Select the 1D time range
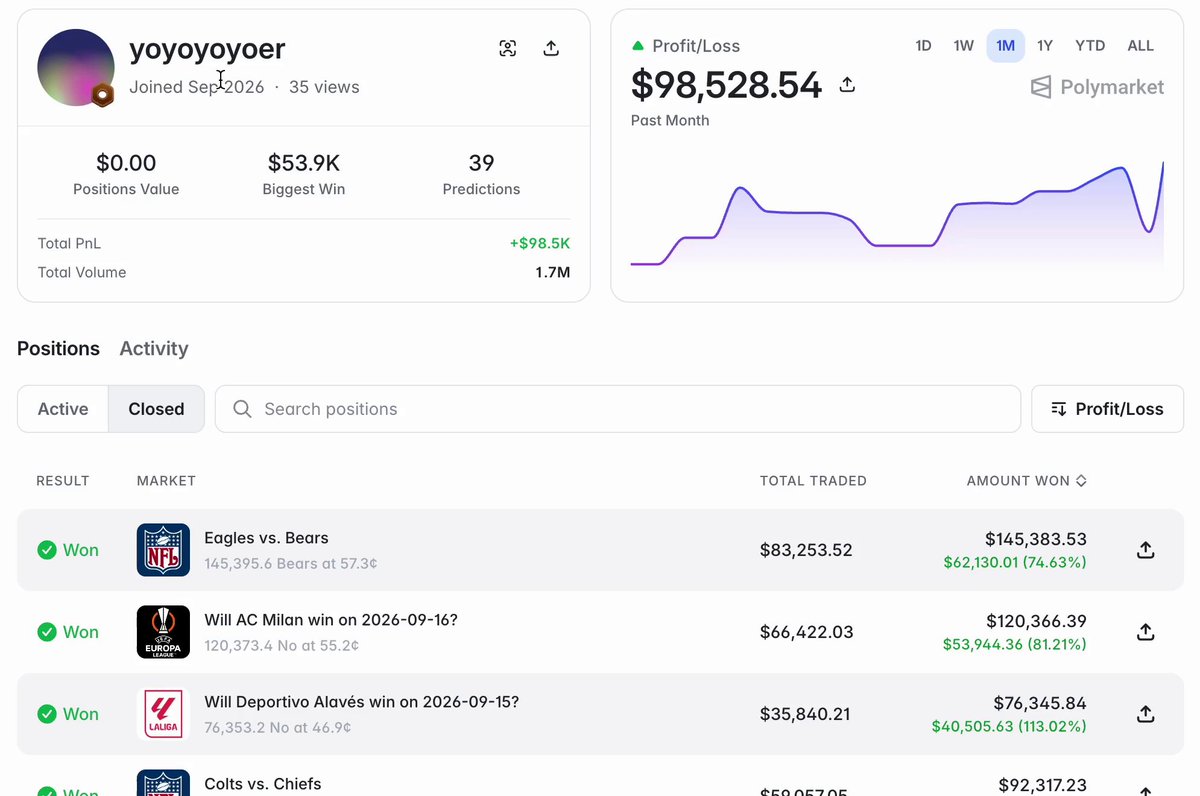This screenshot has height=796, width=1200. point(923,46)
